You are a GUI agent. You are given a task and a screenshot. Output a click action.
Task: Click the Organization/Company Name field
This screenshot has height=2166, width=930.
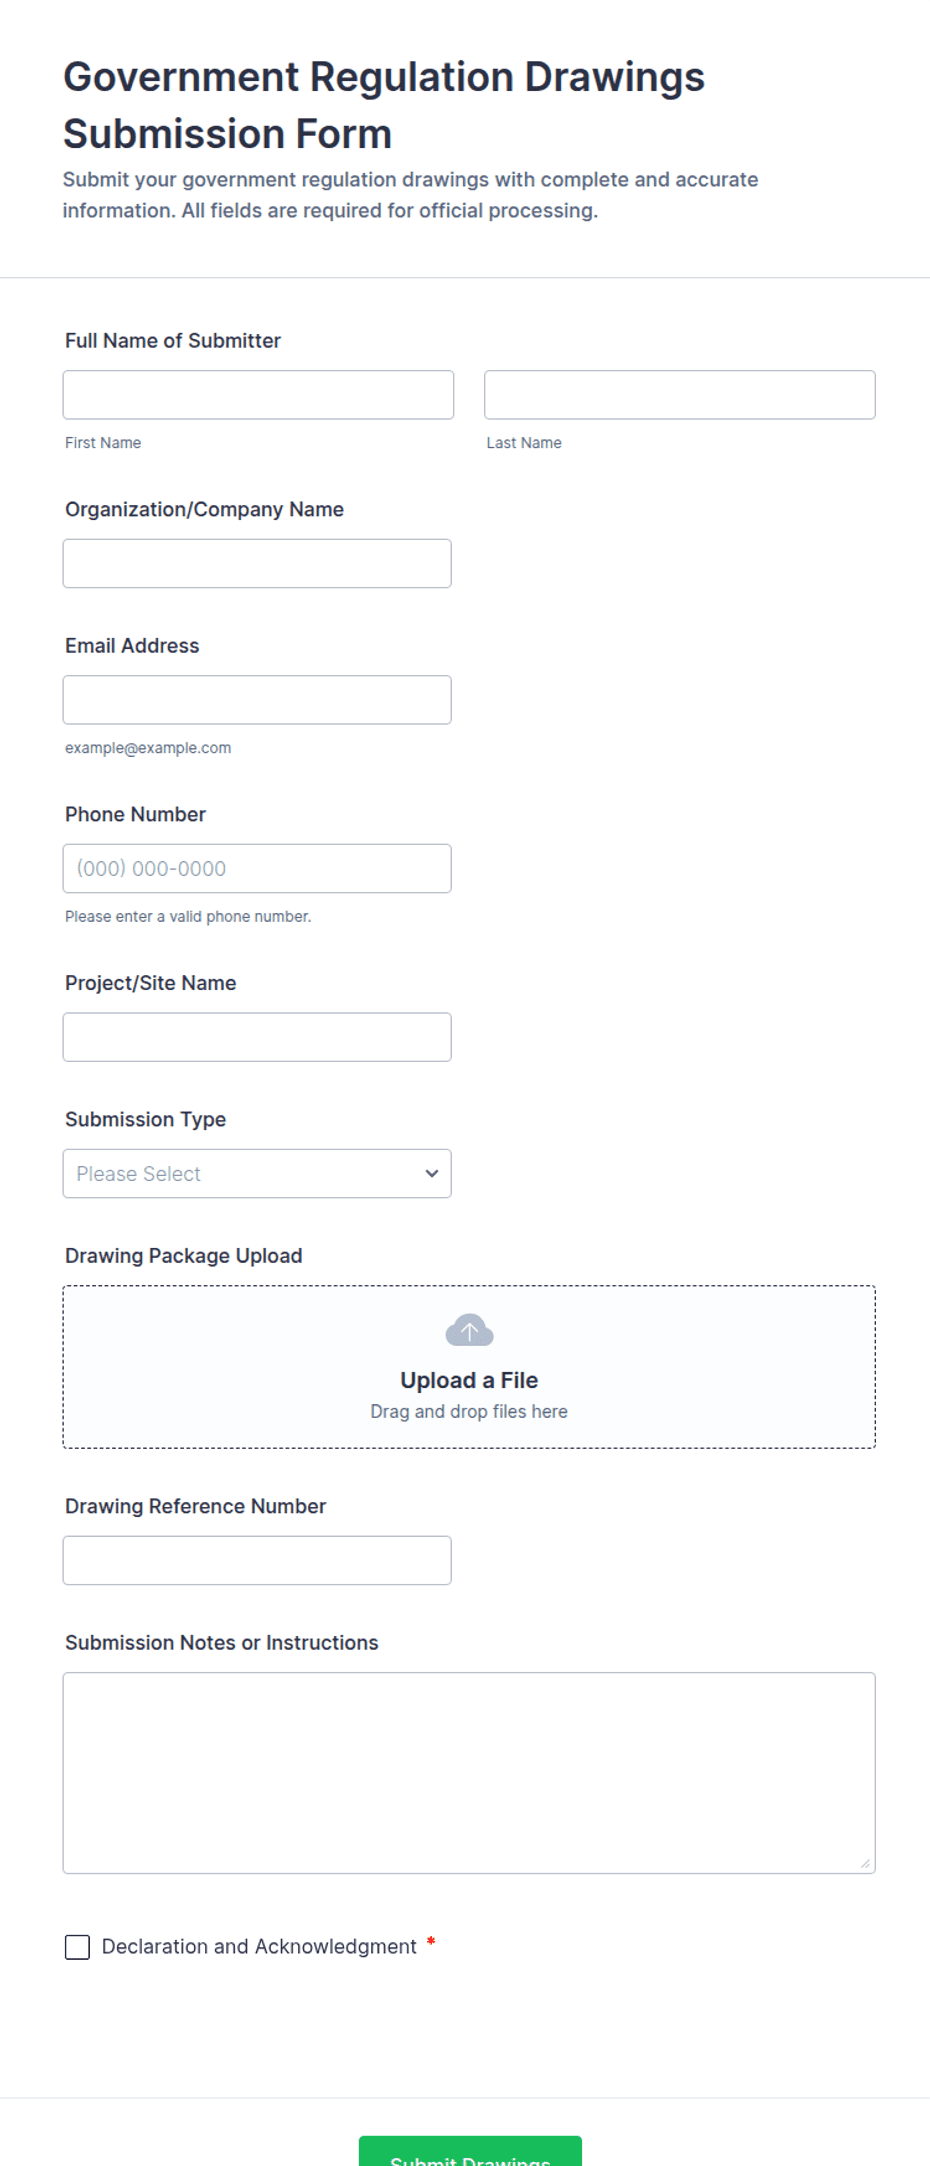[257, 563]
